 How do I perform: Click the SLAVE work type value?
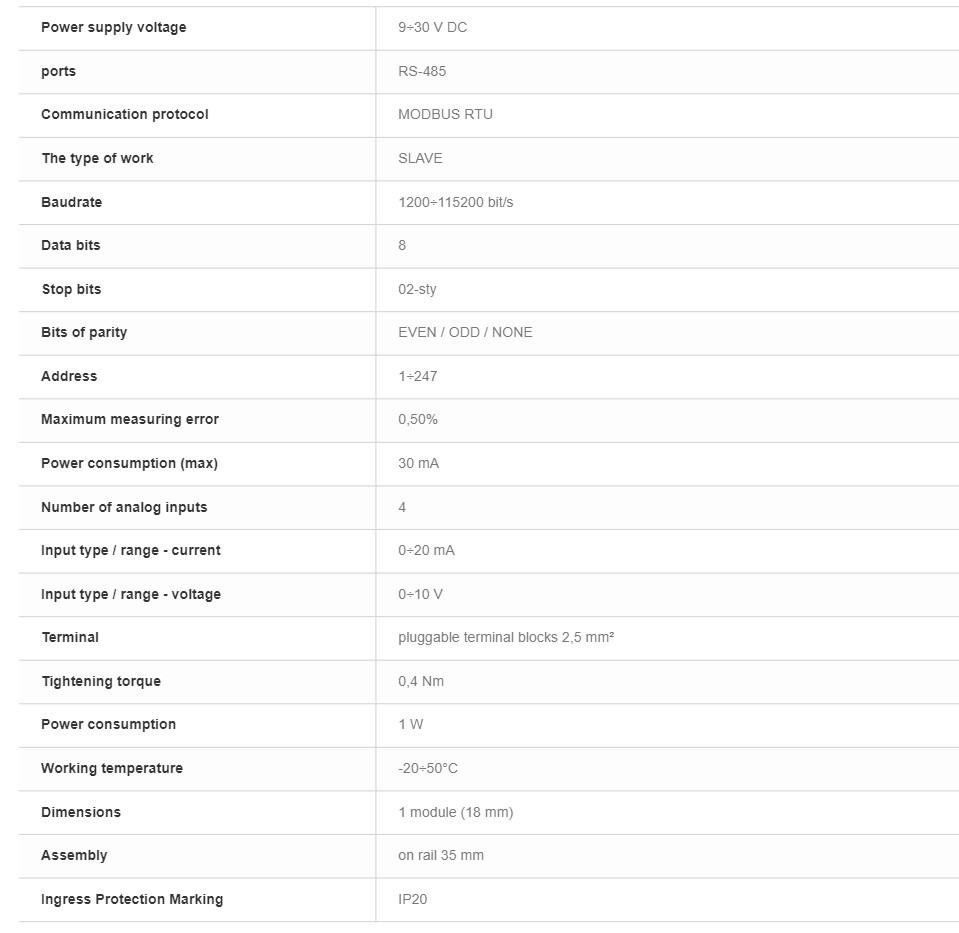[420, 158]
